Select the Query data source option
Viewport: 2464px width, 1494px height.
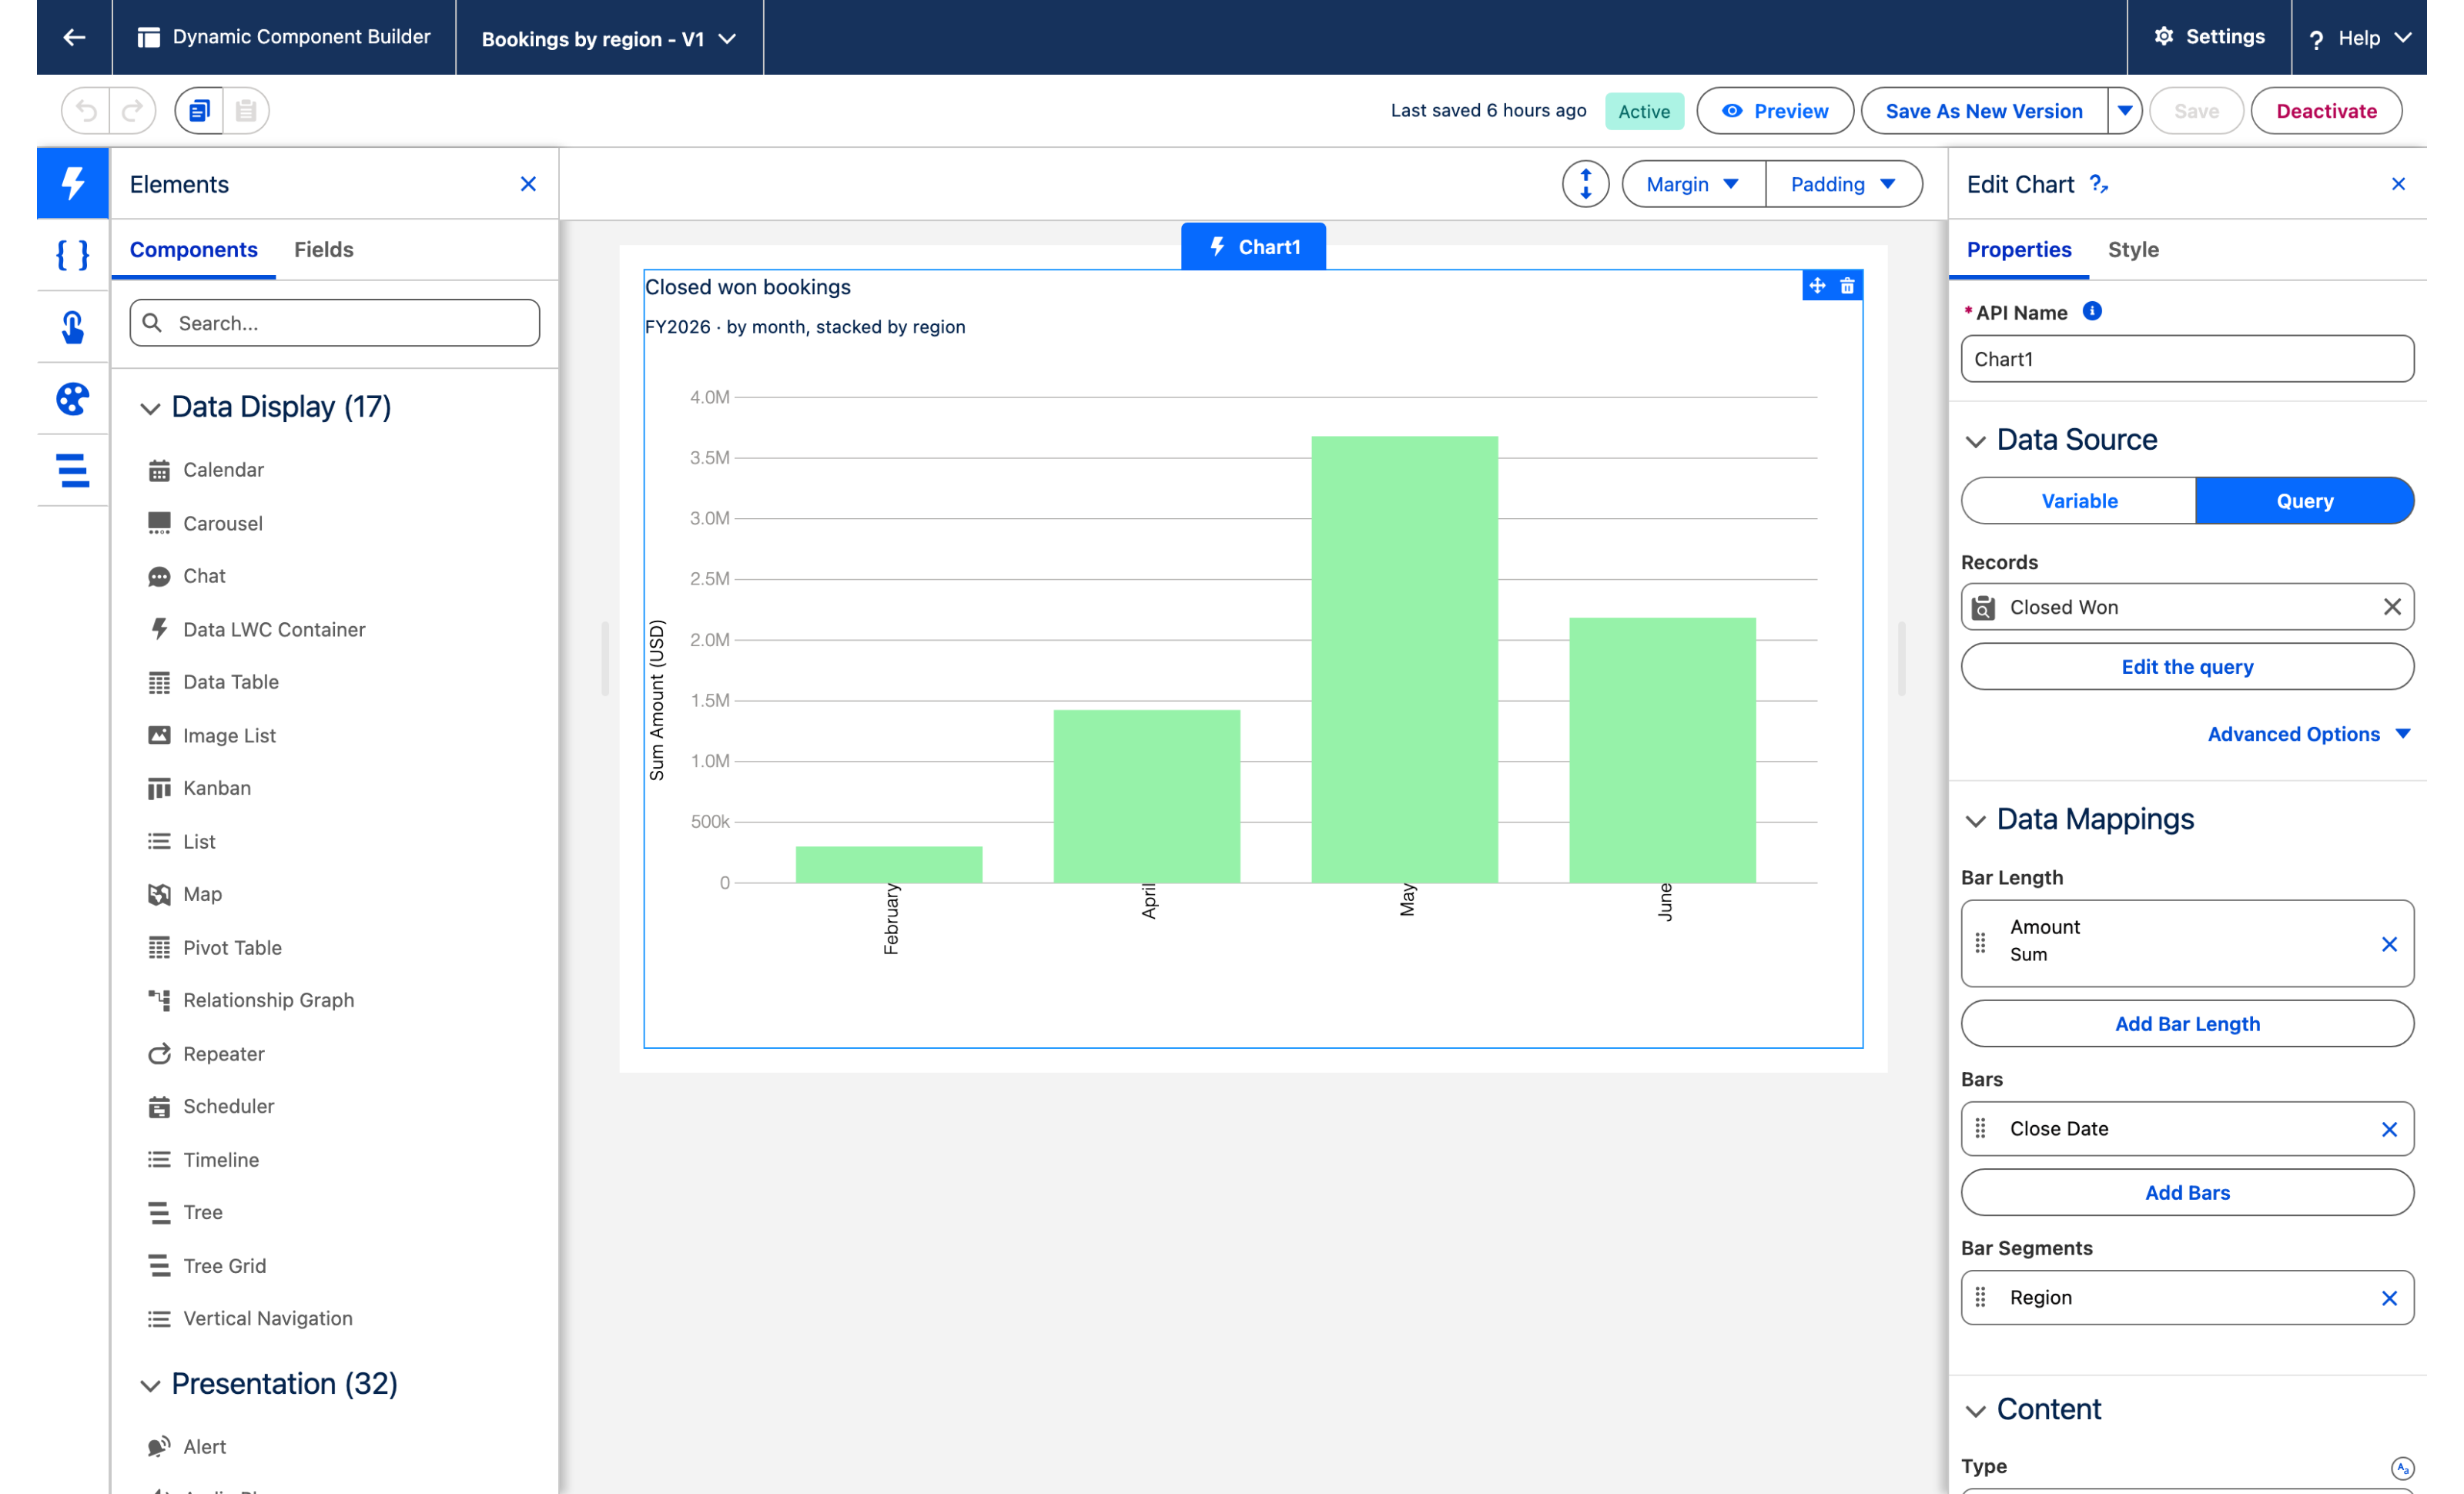pyautogui.click(x=2304, y=501)
